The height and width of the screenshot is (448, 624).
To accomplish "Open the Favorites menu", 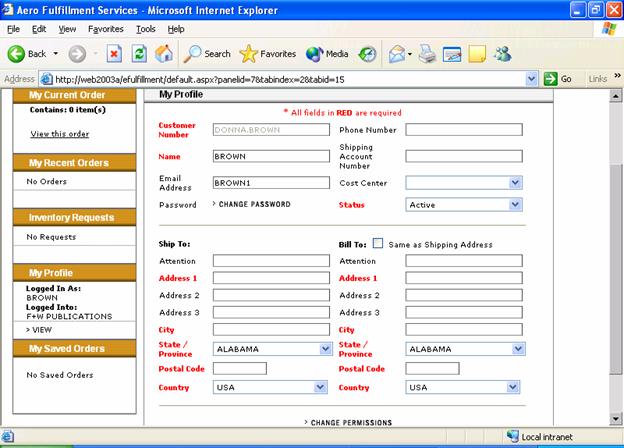I will point(106,29).
